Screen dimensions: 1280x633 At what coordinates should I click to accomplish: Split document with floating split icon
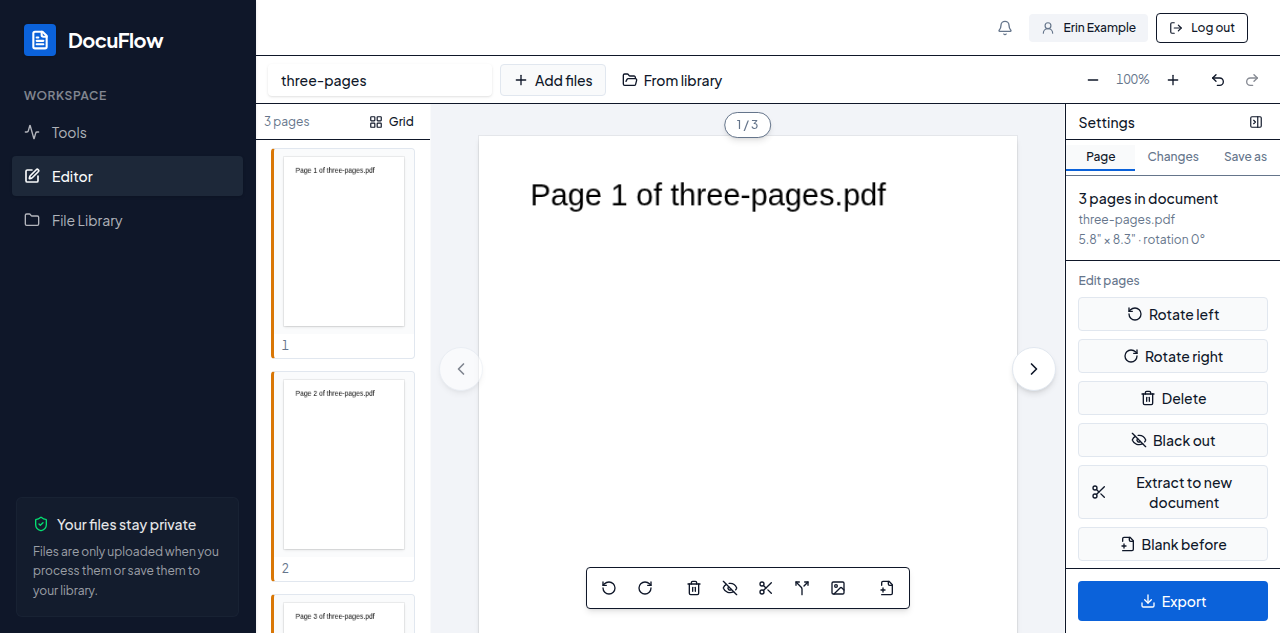(x=802, y=588)
